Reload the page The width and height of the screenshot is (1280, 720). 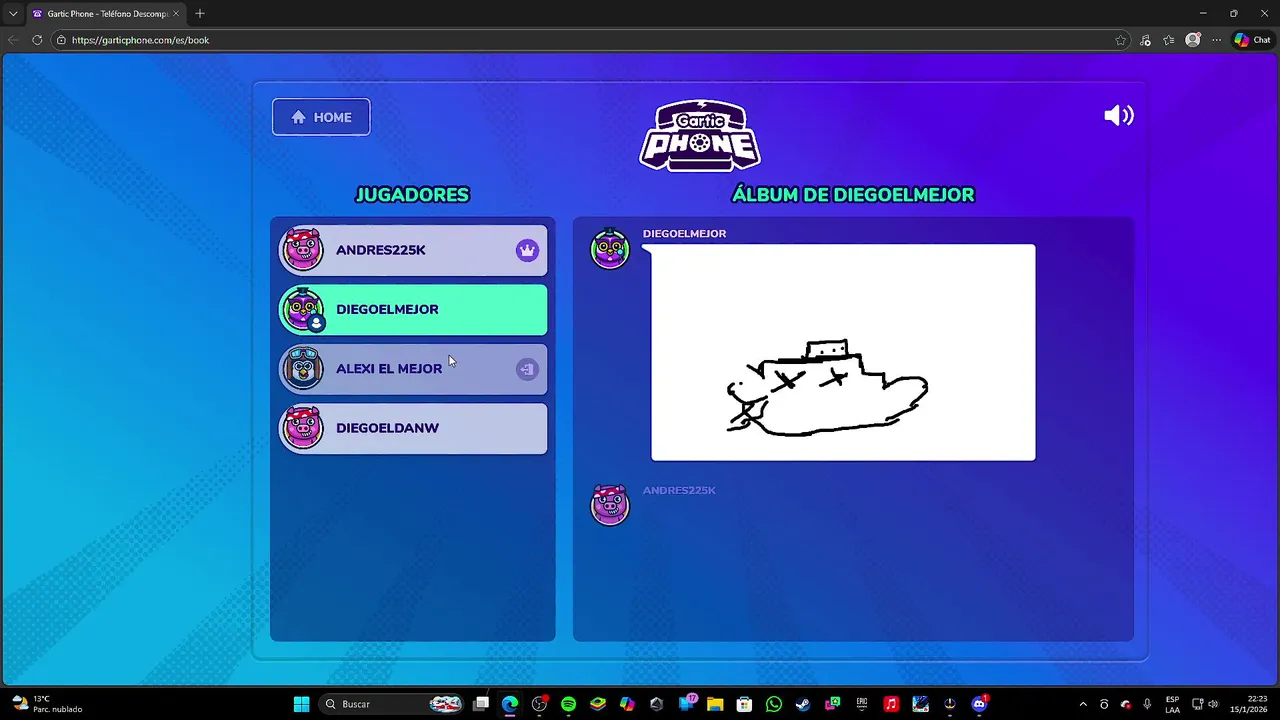click(37, 40)
